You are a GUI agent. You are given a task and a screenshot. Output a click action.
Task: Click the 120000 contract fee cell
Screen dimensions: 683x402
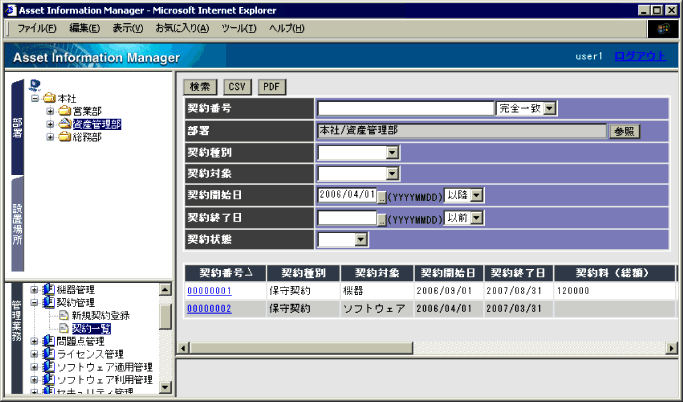[614, 291]
